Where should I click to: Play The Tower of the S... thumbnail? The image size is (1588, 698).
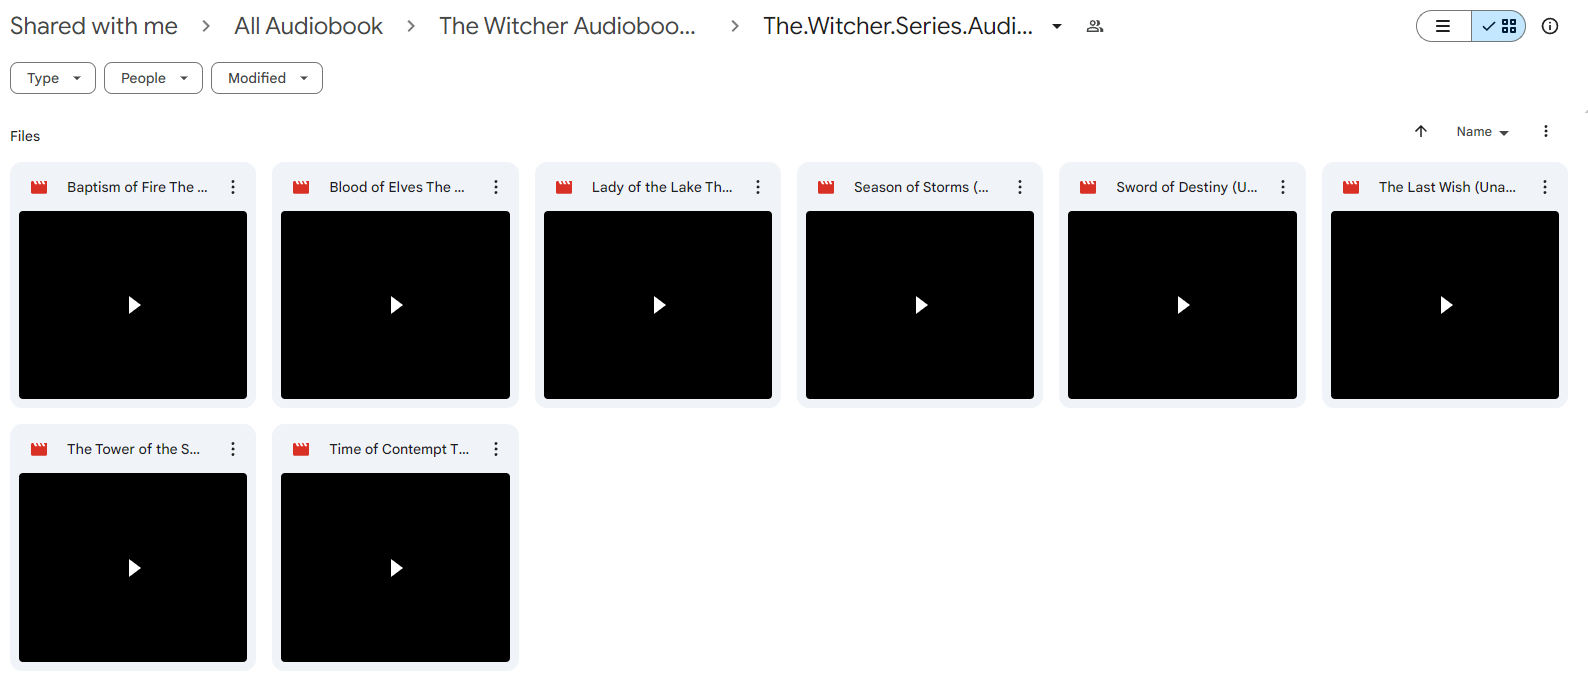pos(133,568)
